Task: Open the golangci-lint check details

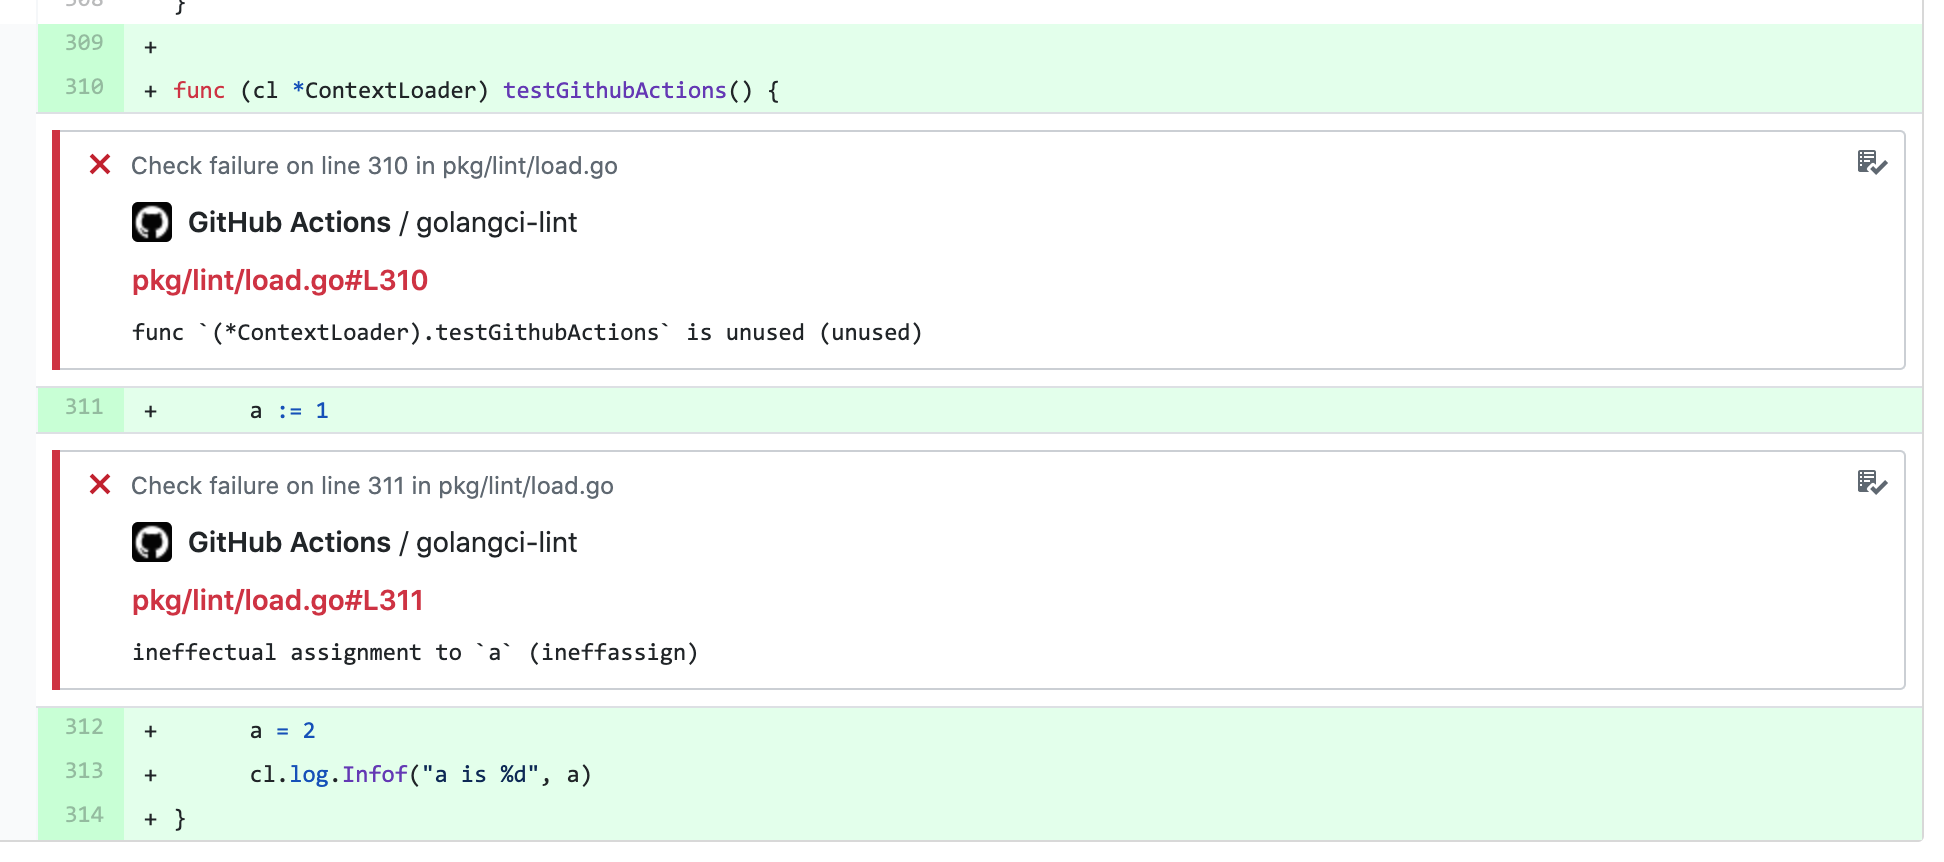Action: point(497,222)
